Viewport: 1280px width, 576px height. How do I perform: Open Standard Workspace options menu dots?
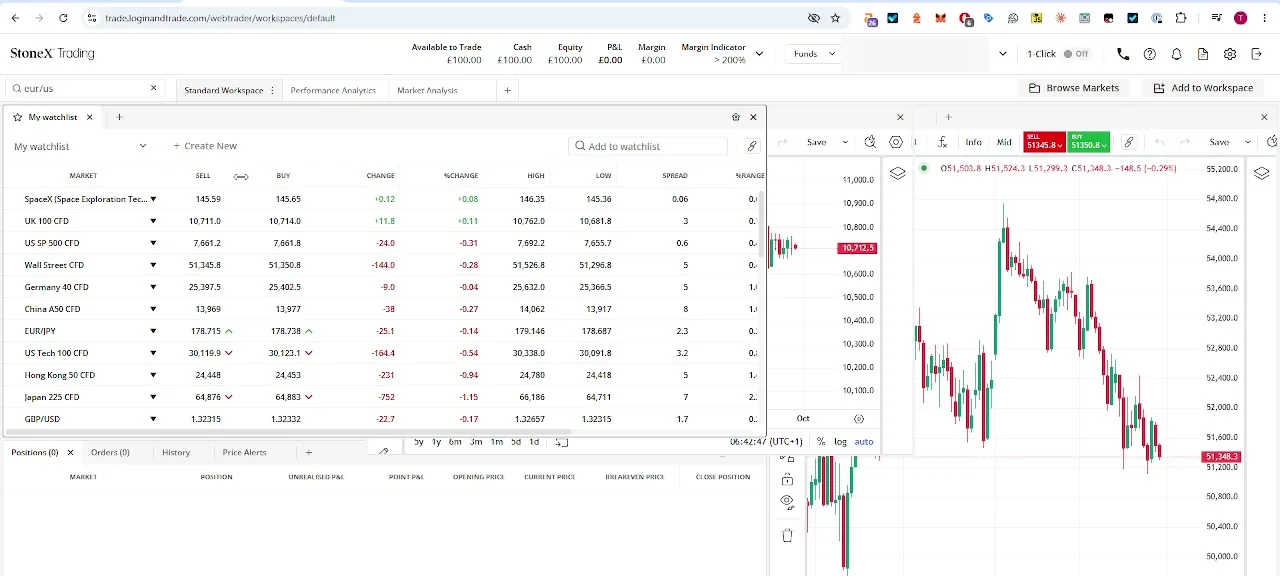[272, 90]
